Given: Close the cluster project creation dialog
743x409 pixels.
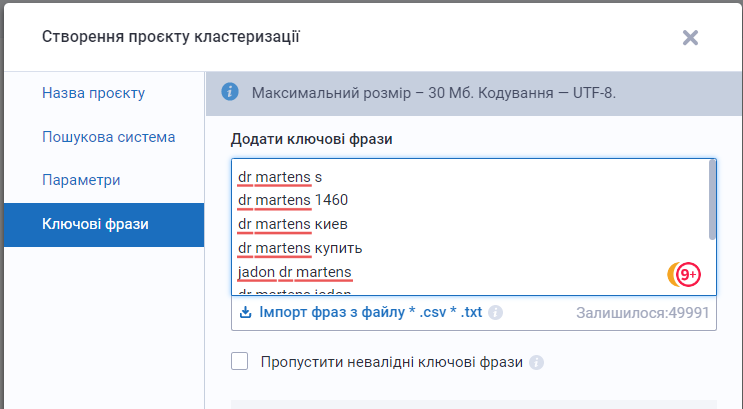Looking at the screenshot, I should (690, 37).
